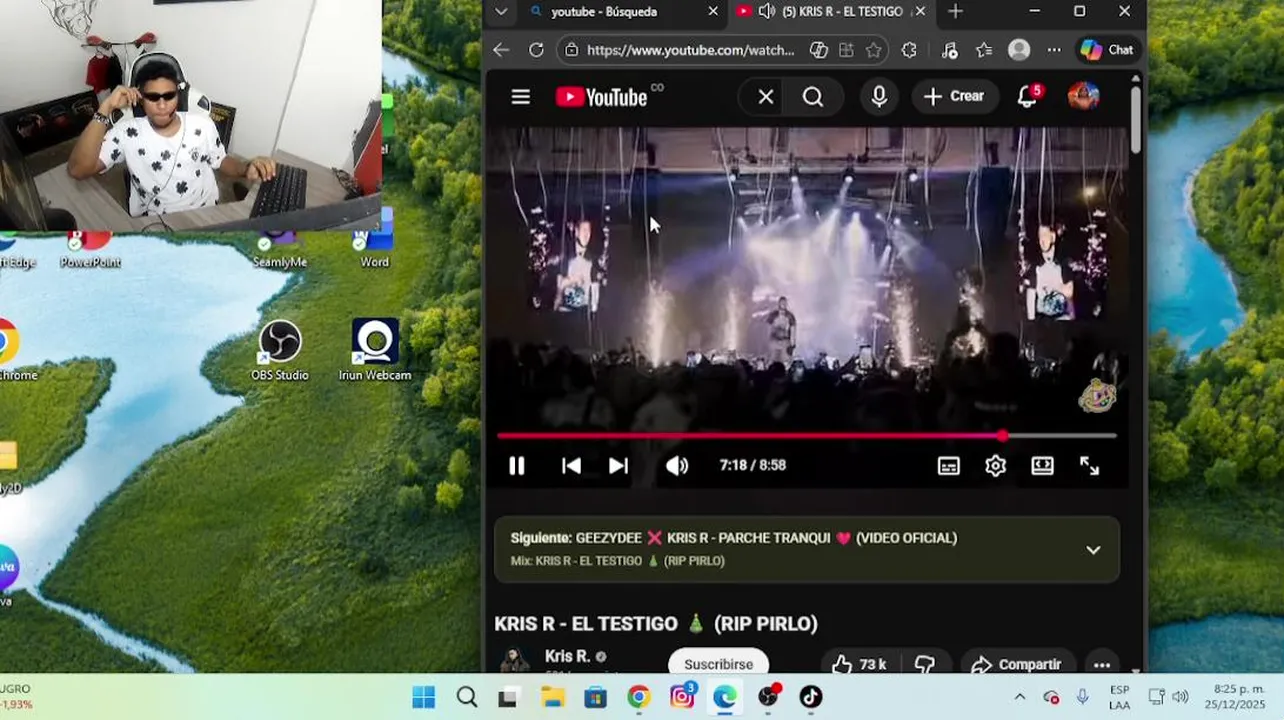This screenshot has width=1284, height=720.
Task: Open a new browser tab
Action: tap(955, 12)
